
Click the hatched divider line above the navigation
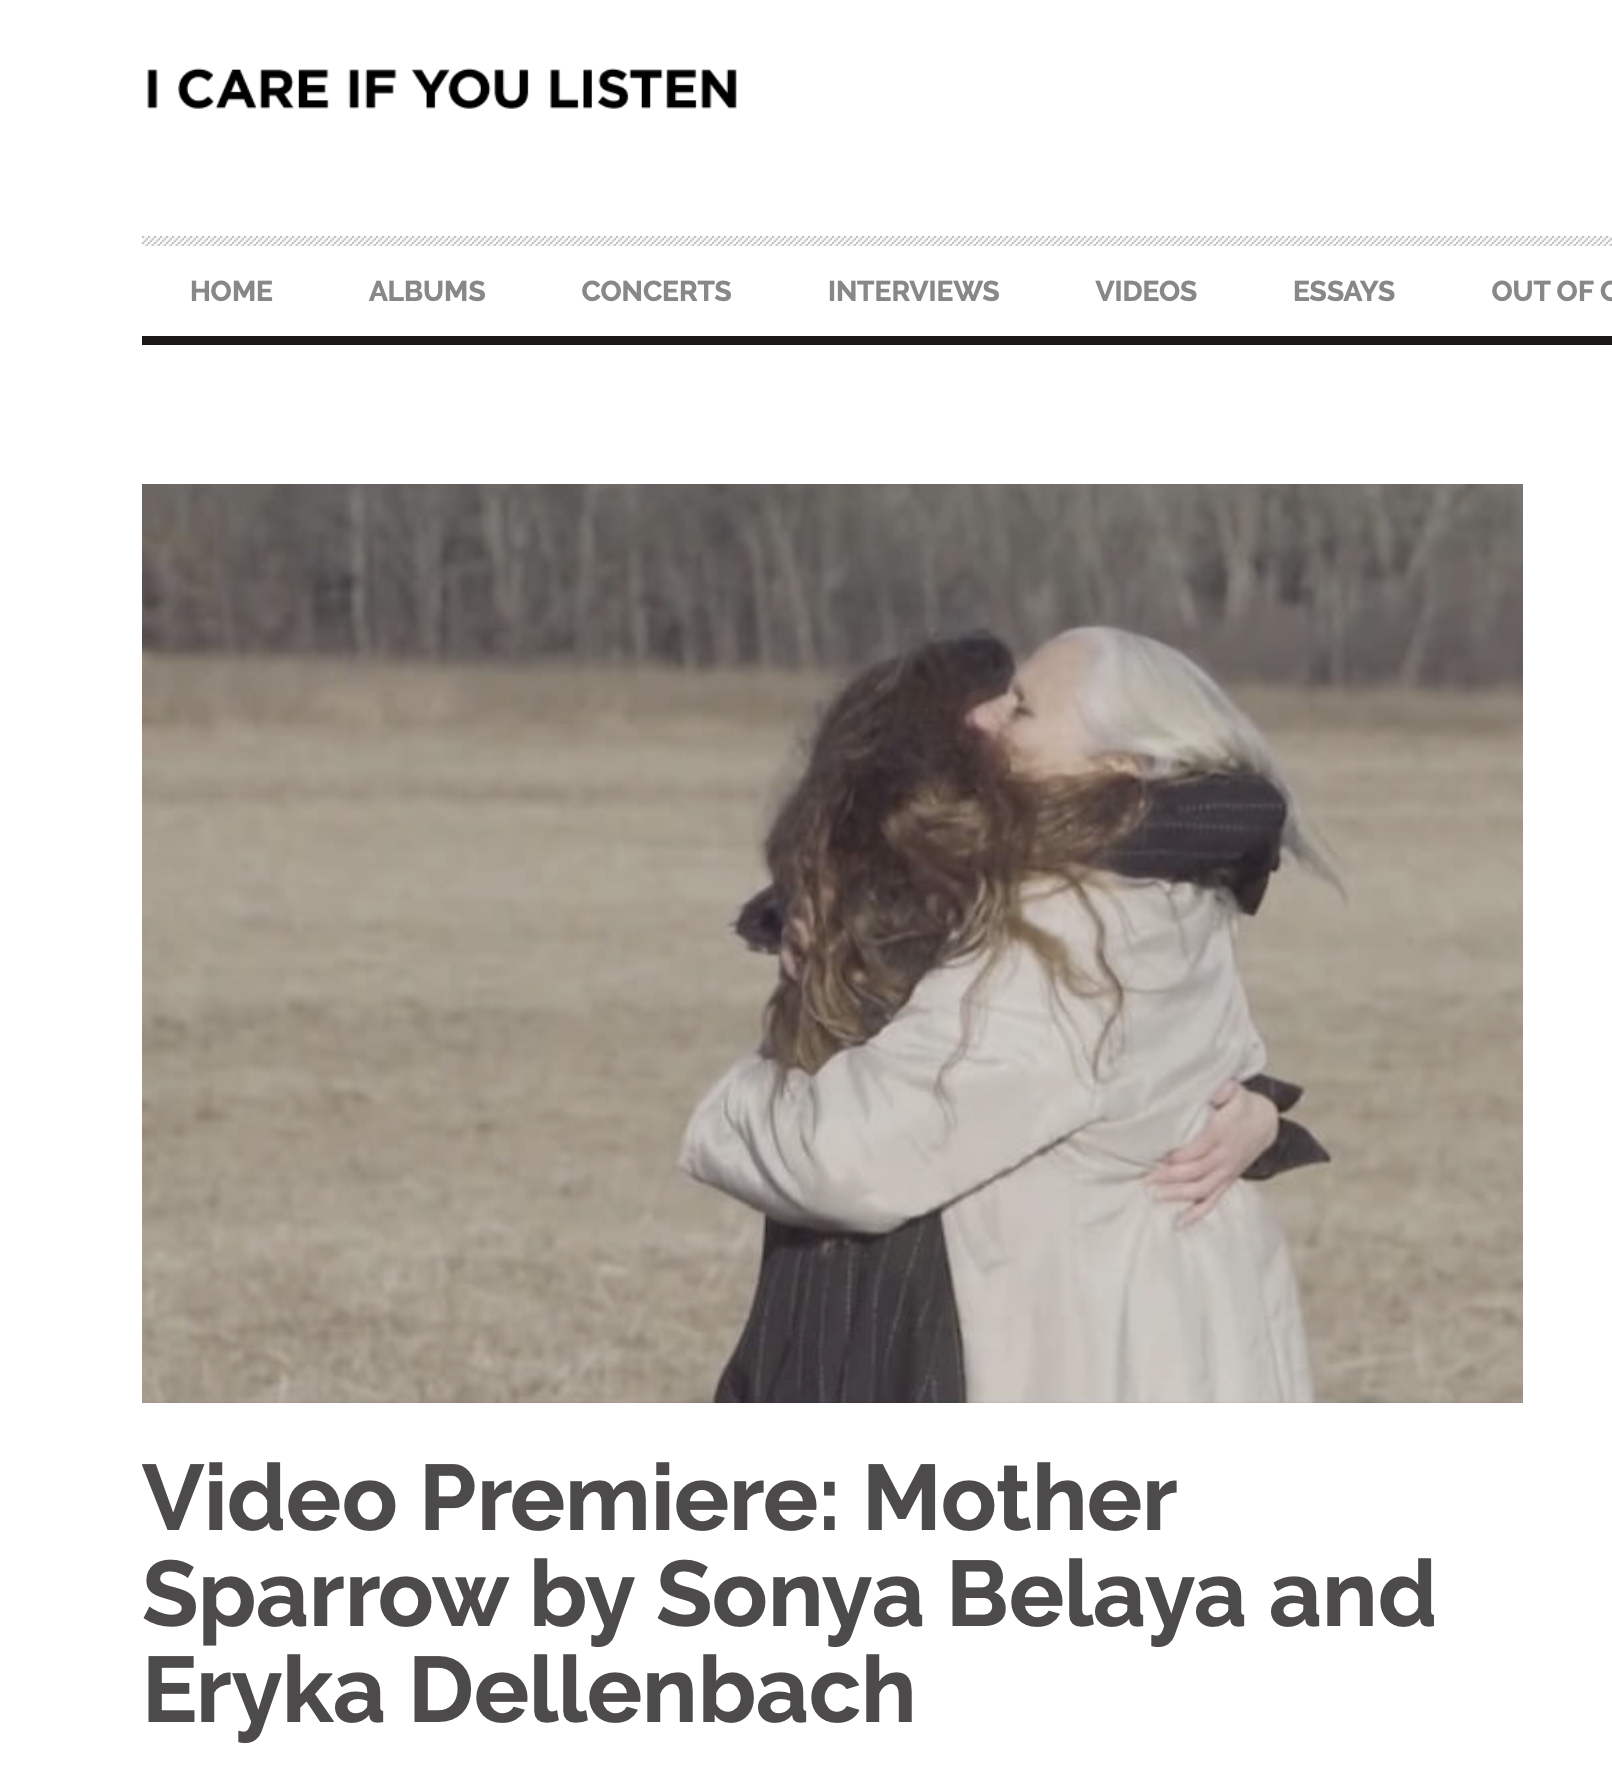(877, 241)
